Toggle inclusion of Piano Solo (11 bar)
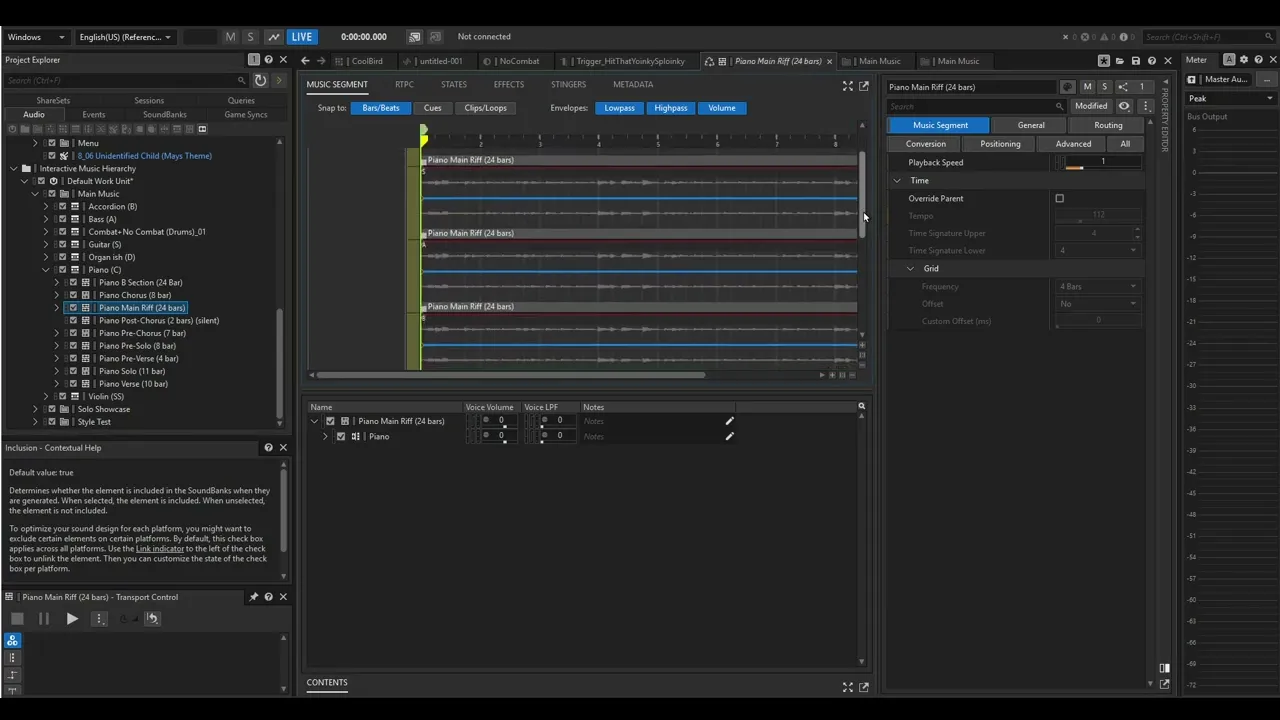The width and height of the screenshot is (1280, 720). [73, 371]
